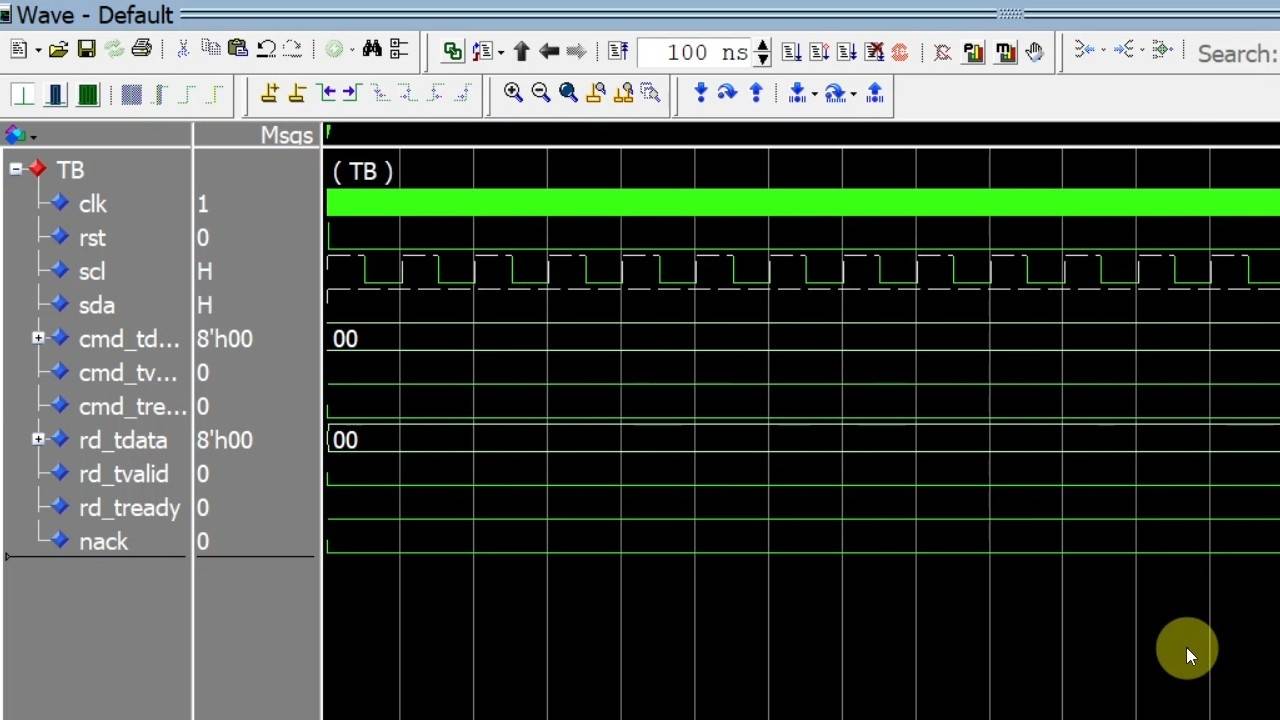
Task: Click into the Search field
Action: pyautogui.click(x=1238, y=53)
